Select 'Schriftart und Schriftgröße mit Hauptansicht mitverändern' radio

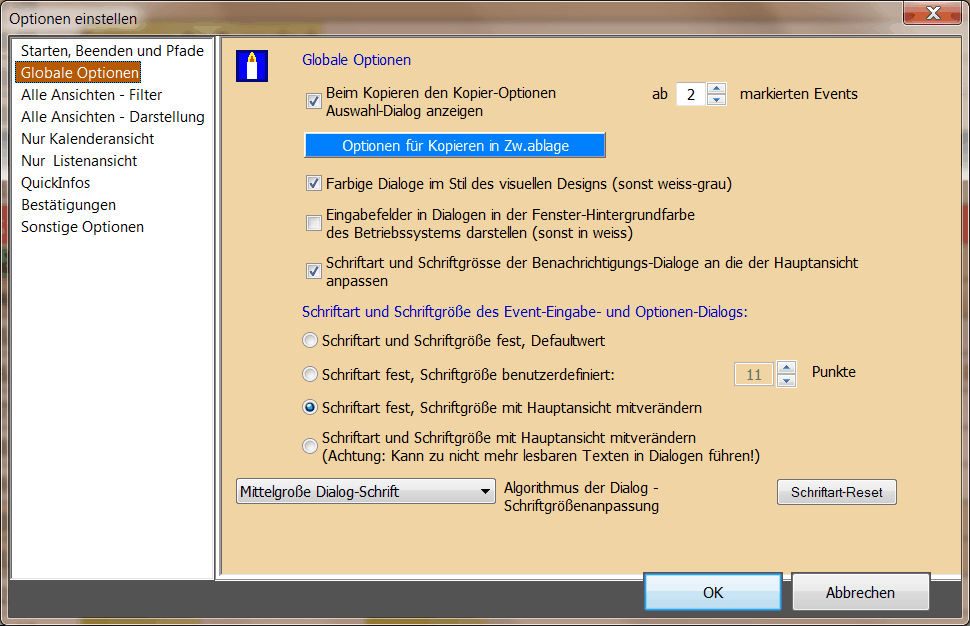pos(310,446)
